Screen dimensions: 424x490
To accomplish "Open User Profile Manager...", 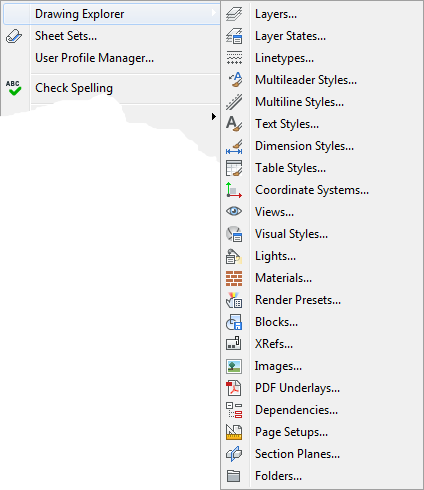I will coord(94,58).
